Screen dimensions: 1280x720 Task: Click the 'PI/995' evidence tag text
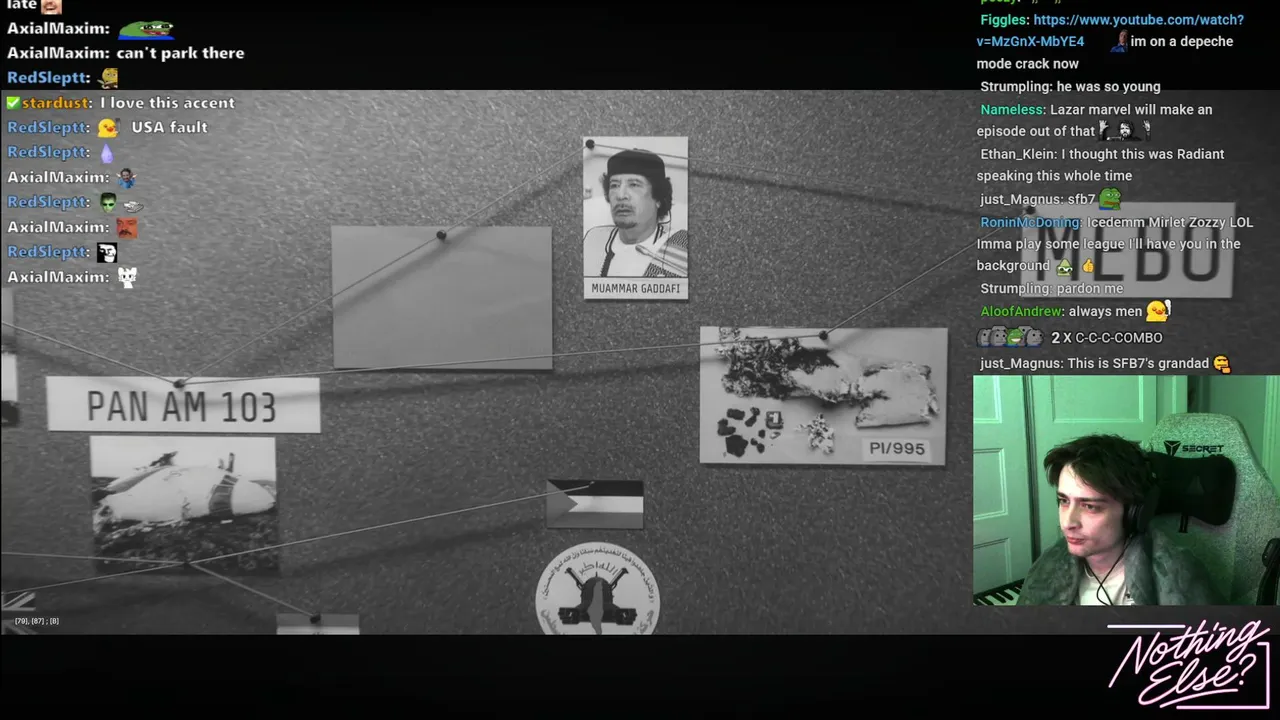point(897,449)
